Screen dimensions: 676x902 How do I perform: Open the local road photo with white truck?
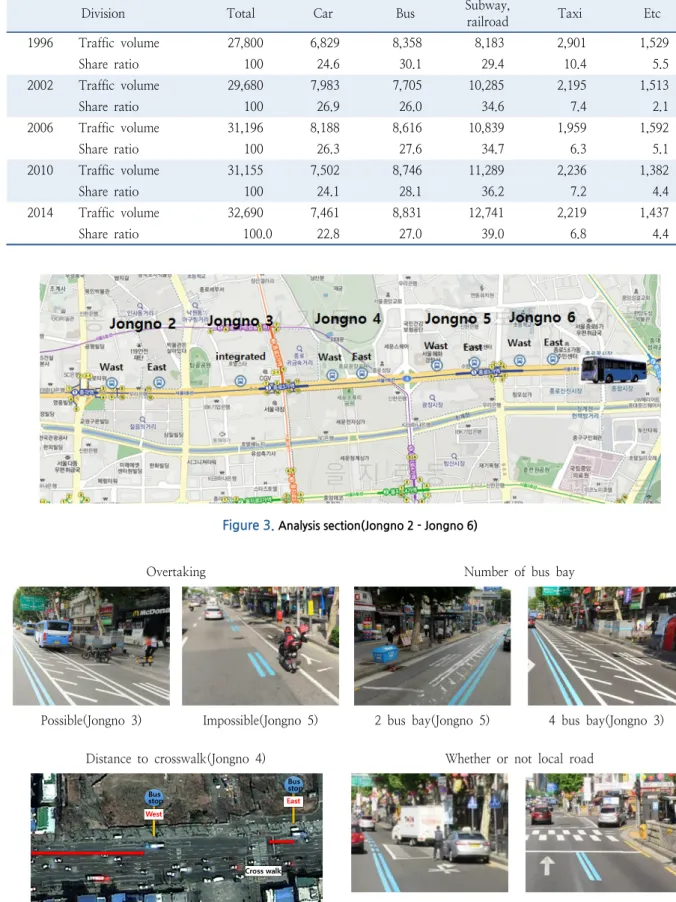click(x=430, y=832)
